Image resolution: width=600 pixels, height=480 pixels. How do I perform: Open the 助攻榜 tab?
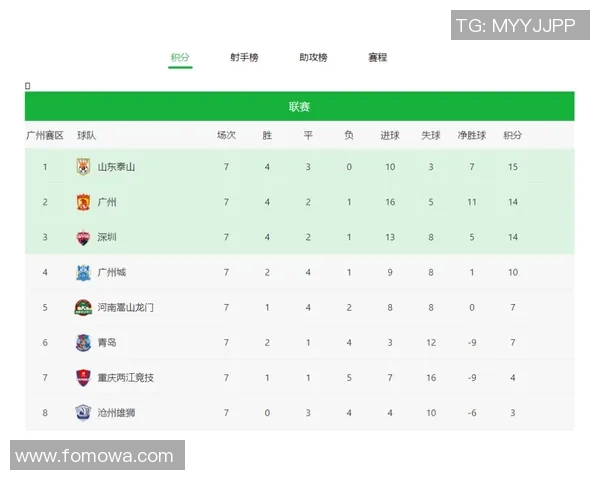pos(313,58)
